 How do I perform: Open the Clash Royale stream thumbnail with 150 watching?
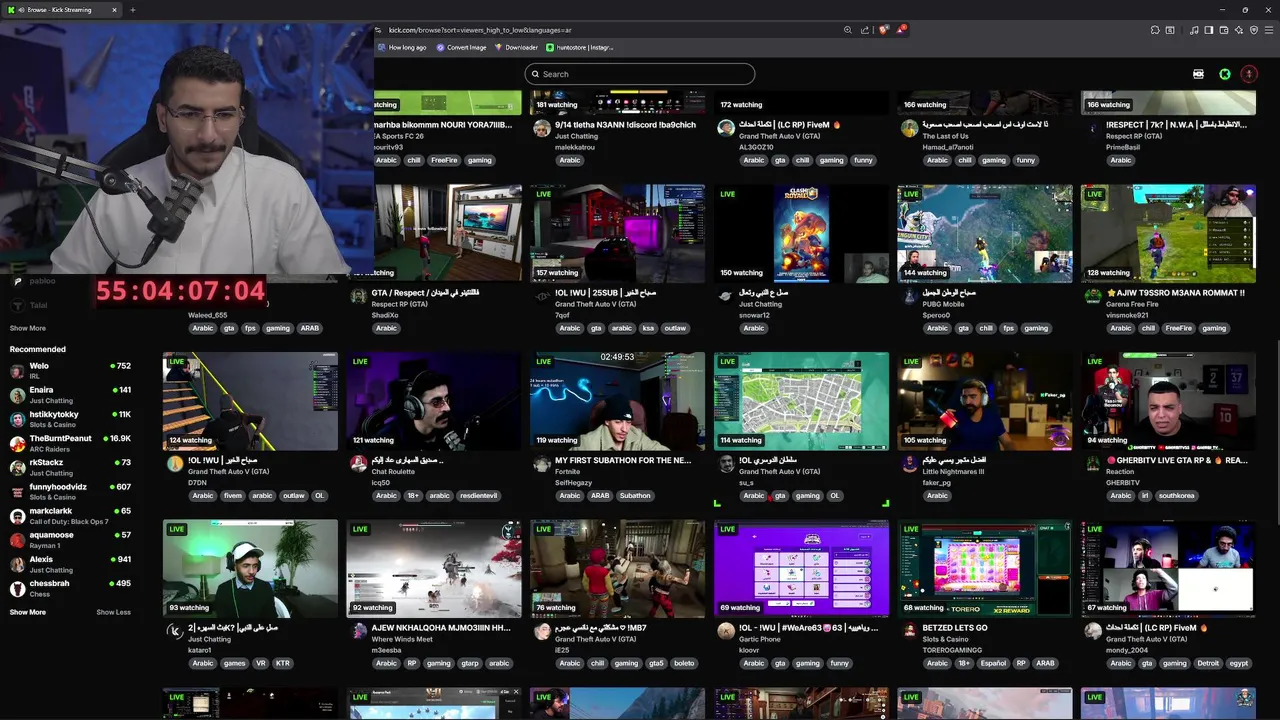(x=801, y=233)
